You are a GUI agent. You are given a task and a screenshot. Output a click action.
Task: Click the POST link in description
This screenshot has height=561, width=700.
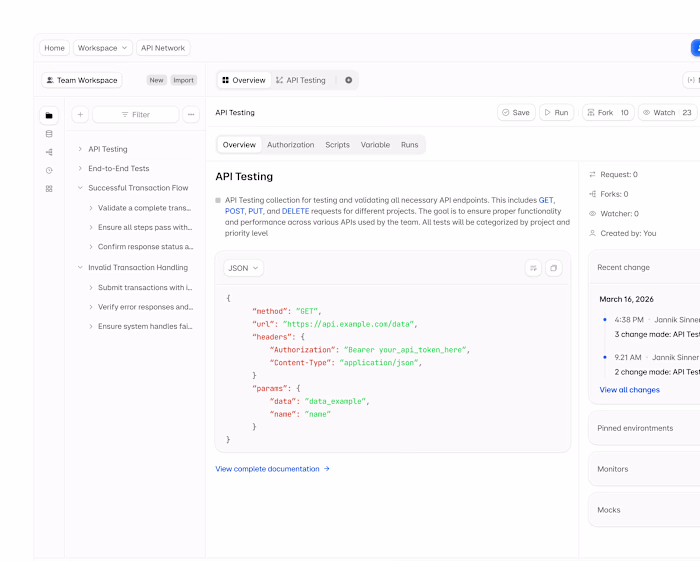click(234, 212)
